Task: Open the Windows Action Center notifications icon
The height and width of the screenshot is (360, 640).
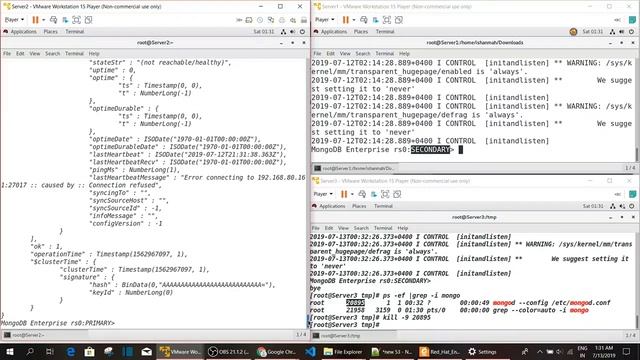Action: [x=627, y=351]
